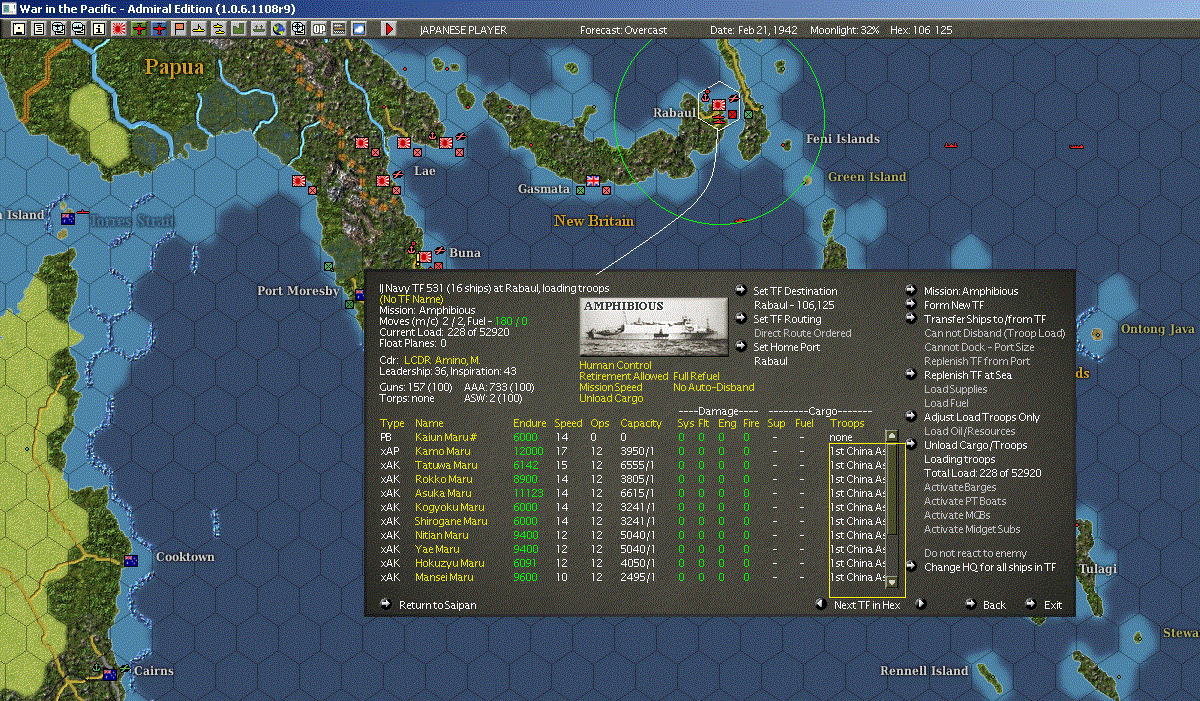Click the OP toolbar icon
Viewport: 1200px width, 701px height.
point(319,29)
